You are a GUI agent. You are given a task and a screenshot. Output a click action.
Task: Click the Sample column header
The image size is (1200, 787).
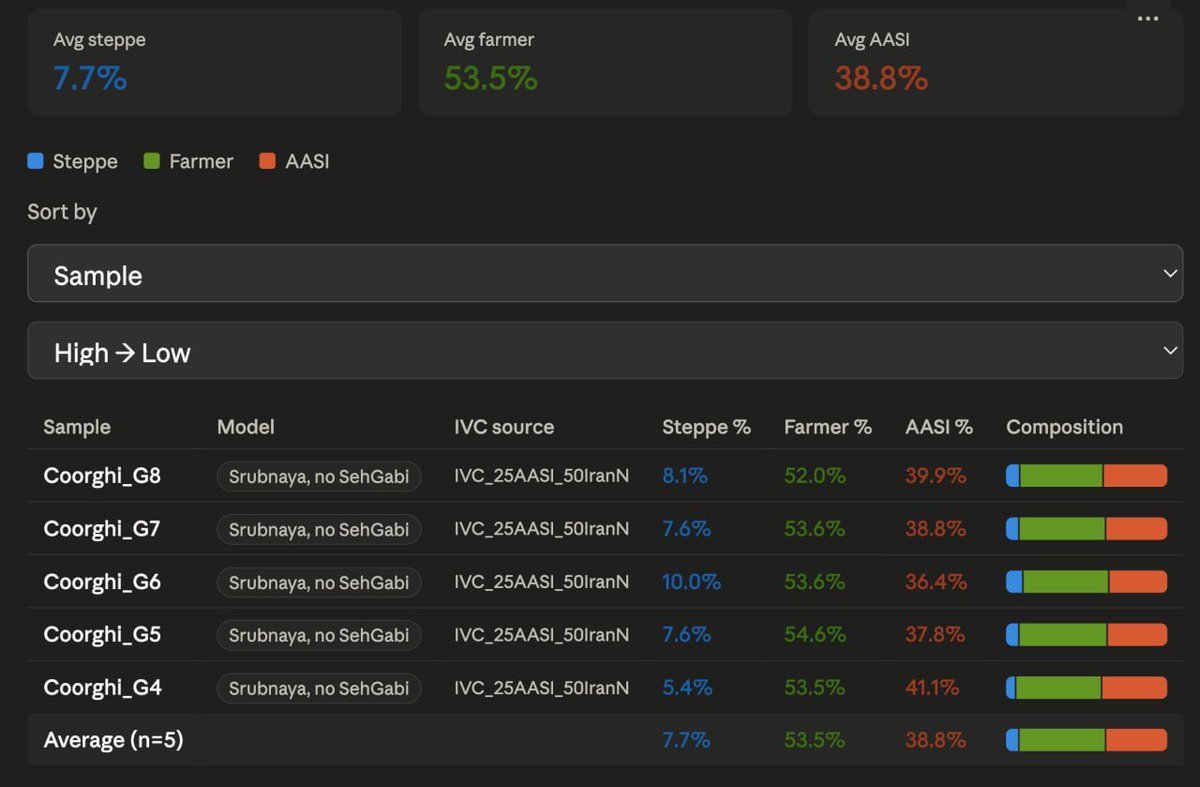[x=77, y=427]
